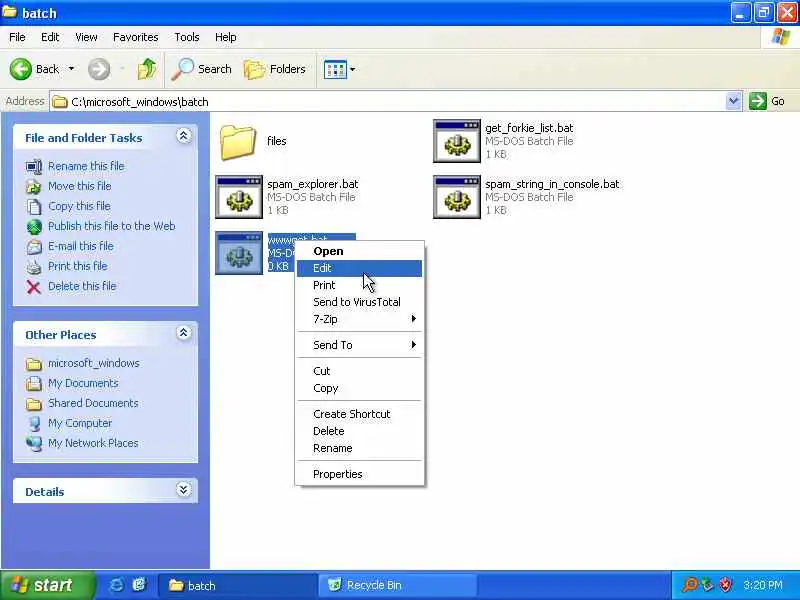Select spam_explorer.bat file icon

tap(239, 197)
